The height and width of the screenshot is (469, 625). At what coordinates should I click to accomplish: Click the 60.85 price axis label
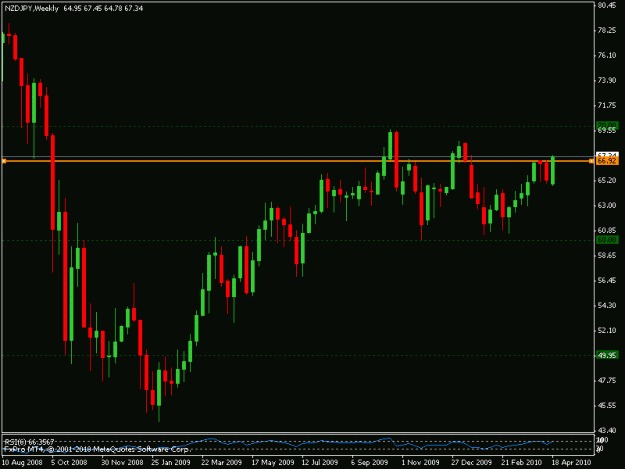pos(607,230)
